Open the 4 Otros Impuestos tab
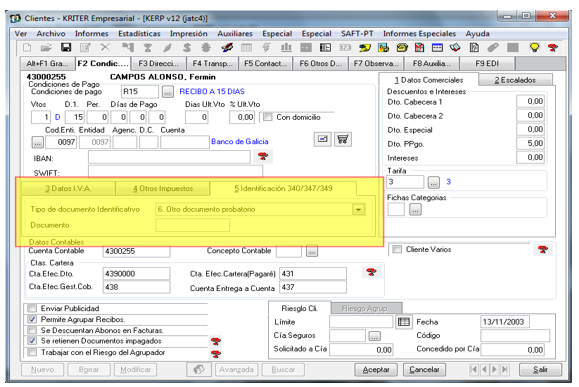 (x=163, y=188)
